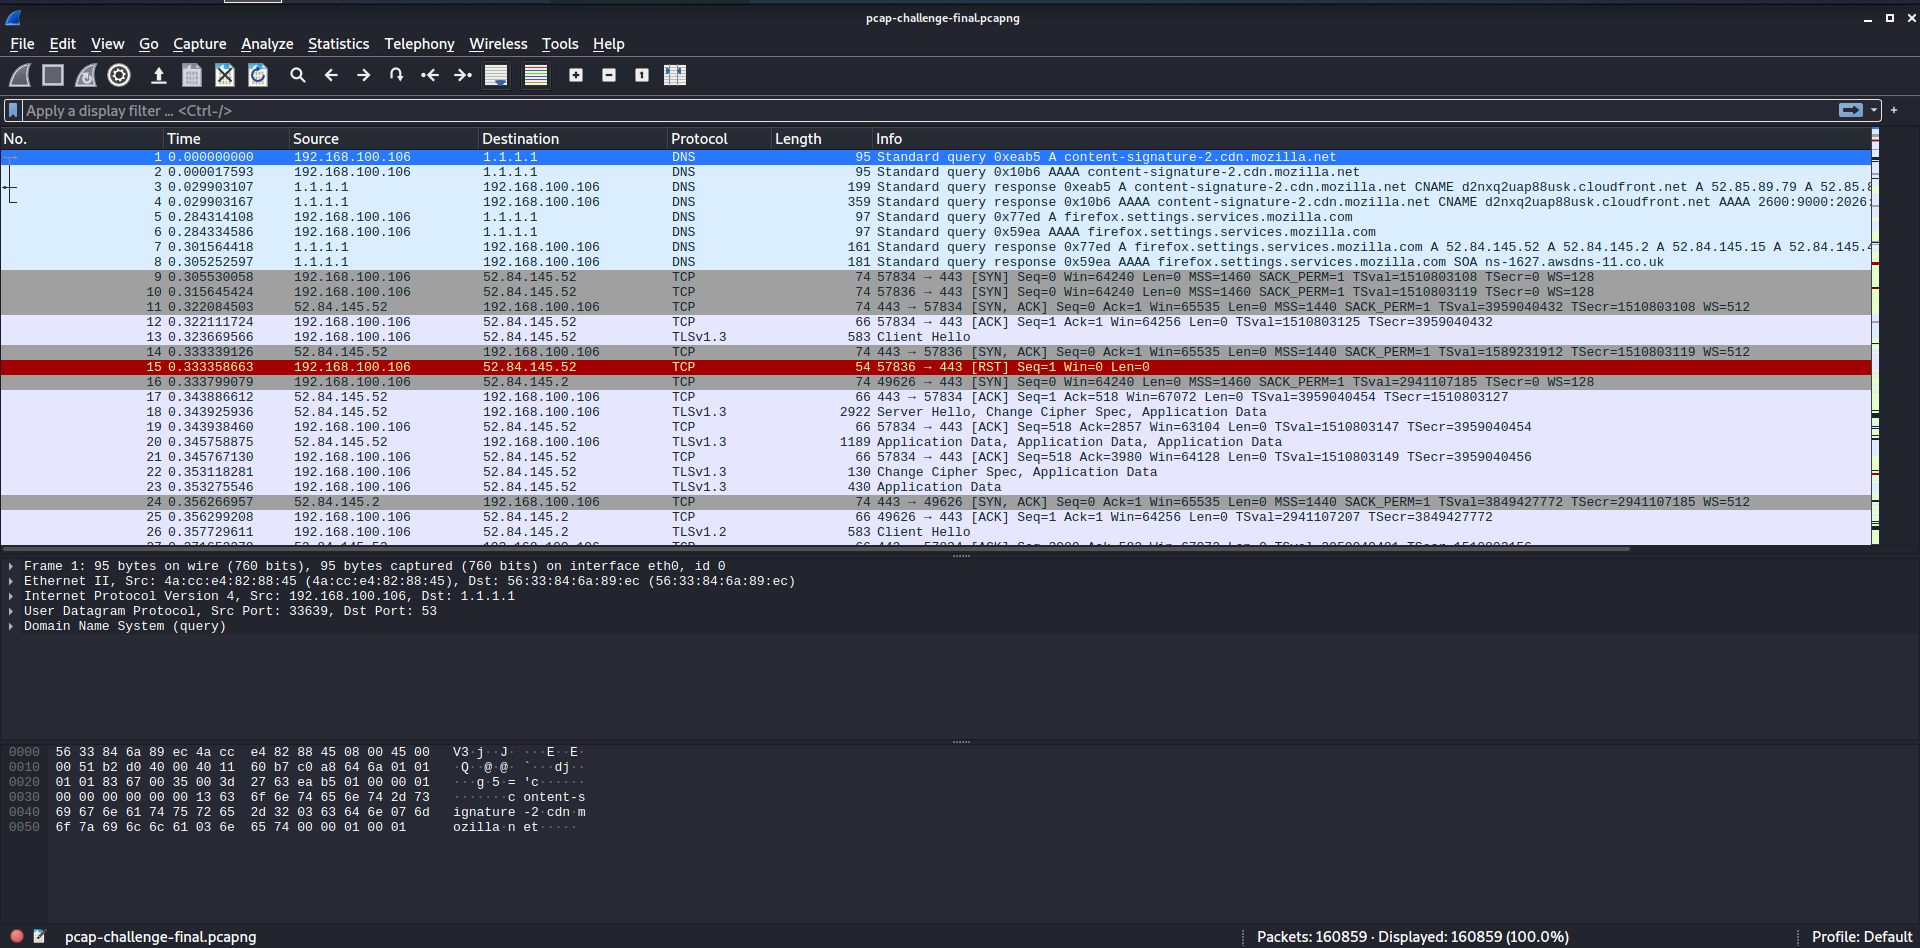Click Profile: Default in status bar
This screenshot has width=1920, height=948.
pyautogui.click(x=1861, y=937)
